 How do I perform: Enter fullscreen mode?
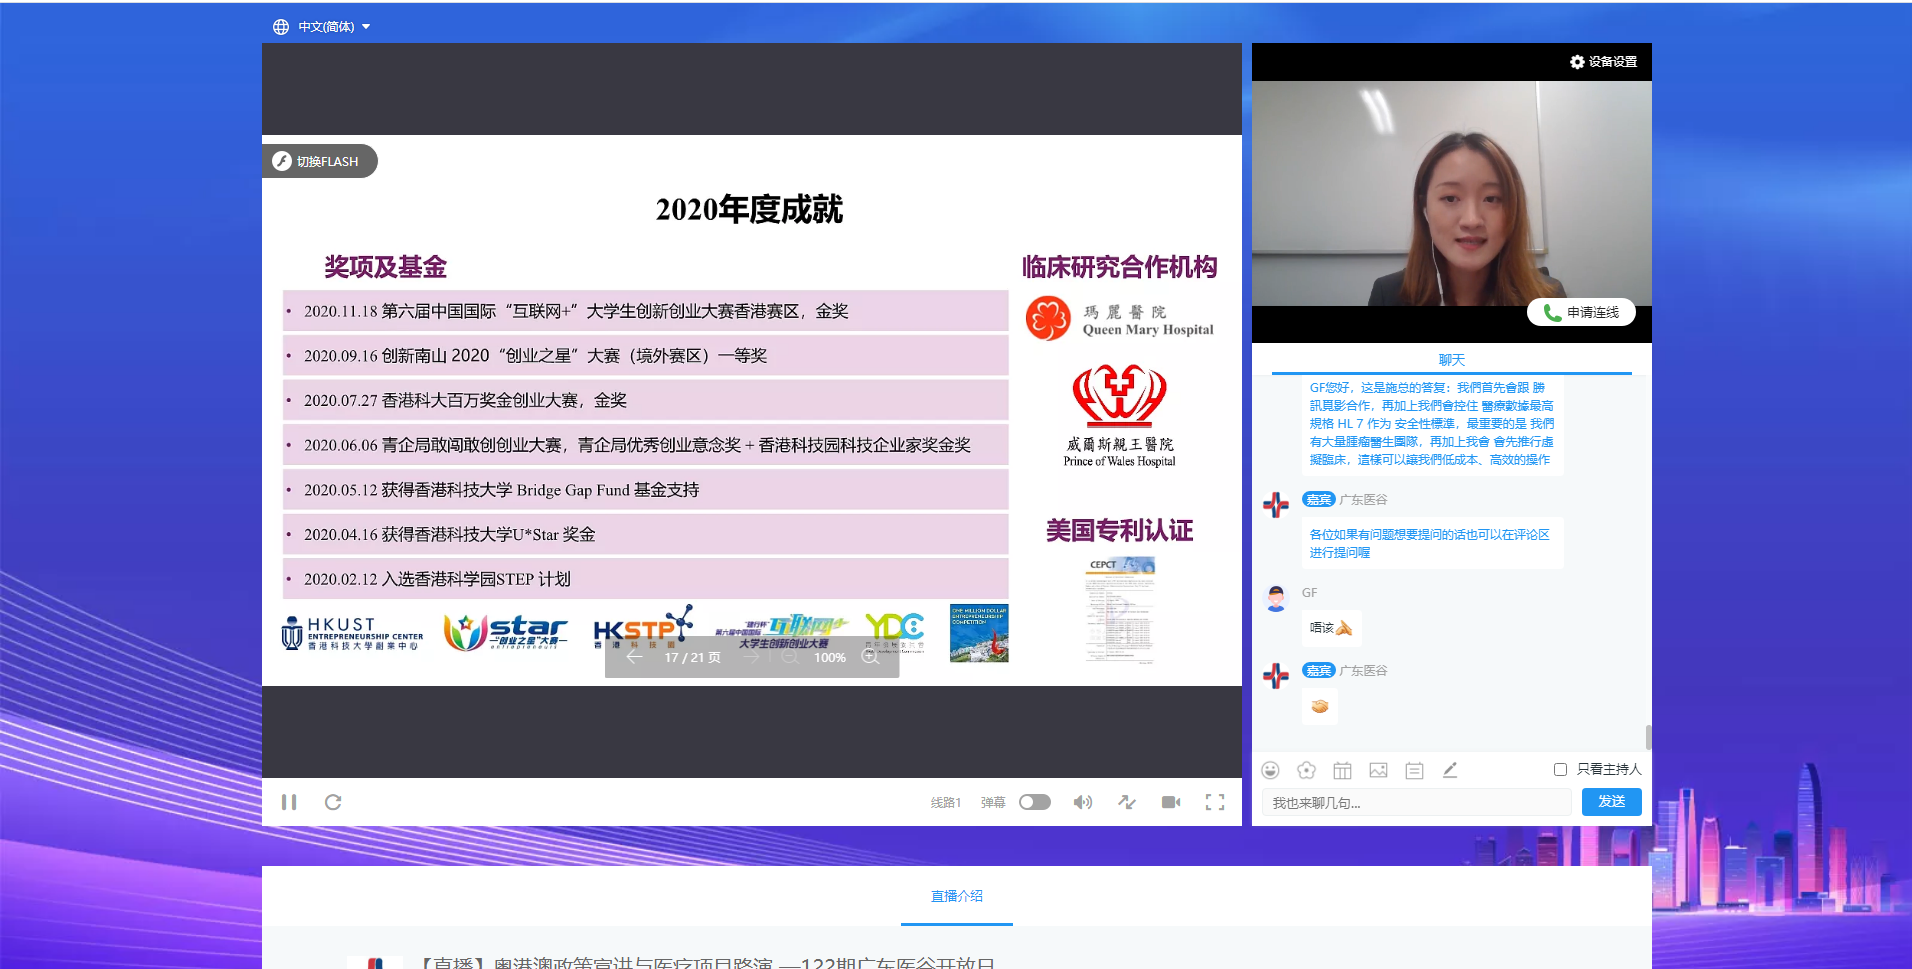pyautogui.click(x=1215, y=802)
